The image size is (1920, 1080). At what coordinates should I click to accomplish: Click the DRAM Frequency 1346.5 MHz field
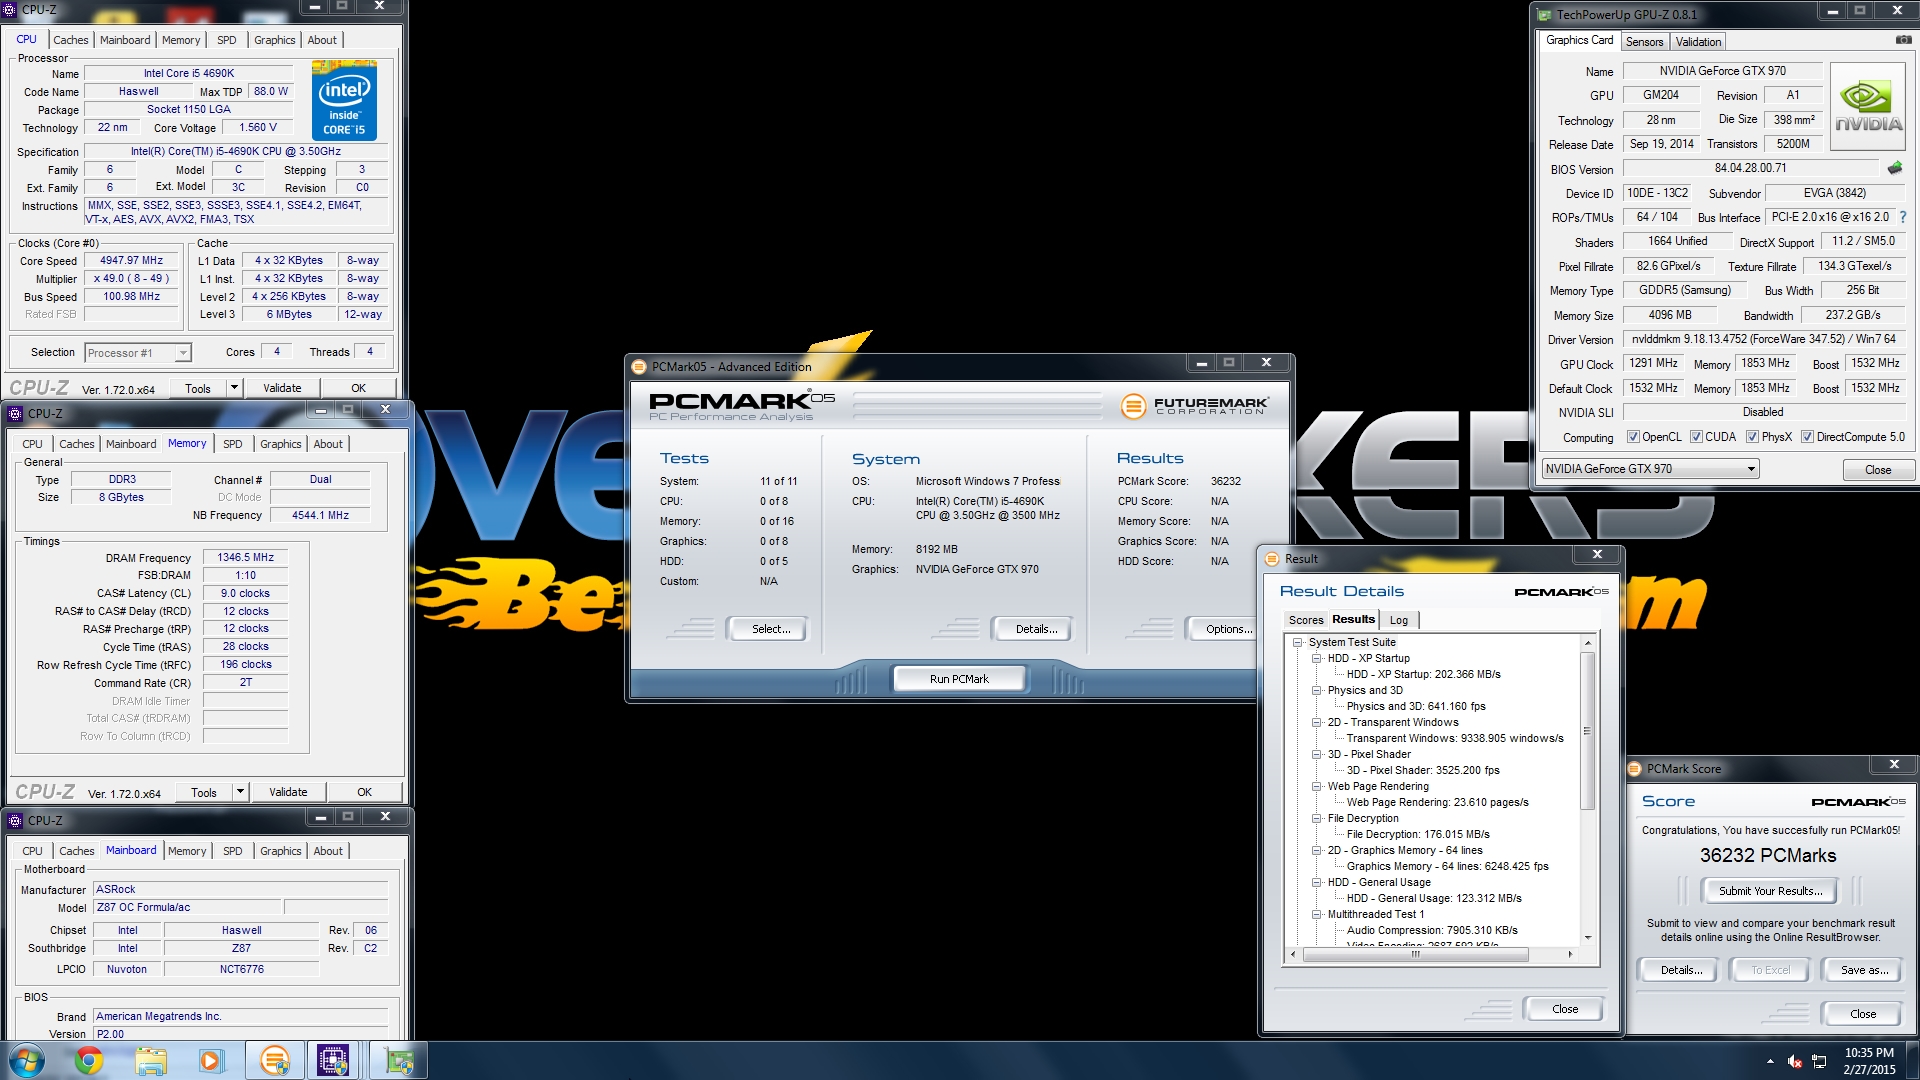coord(245,558)
